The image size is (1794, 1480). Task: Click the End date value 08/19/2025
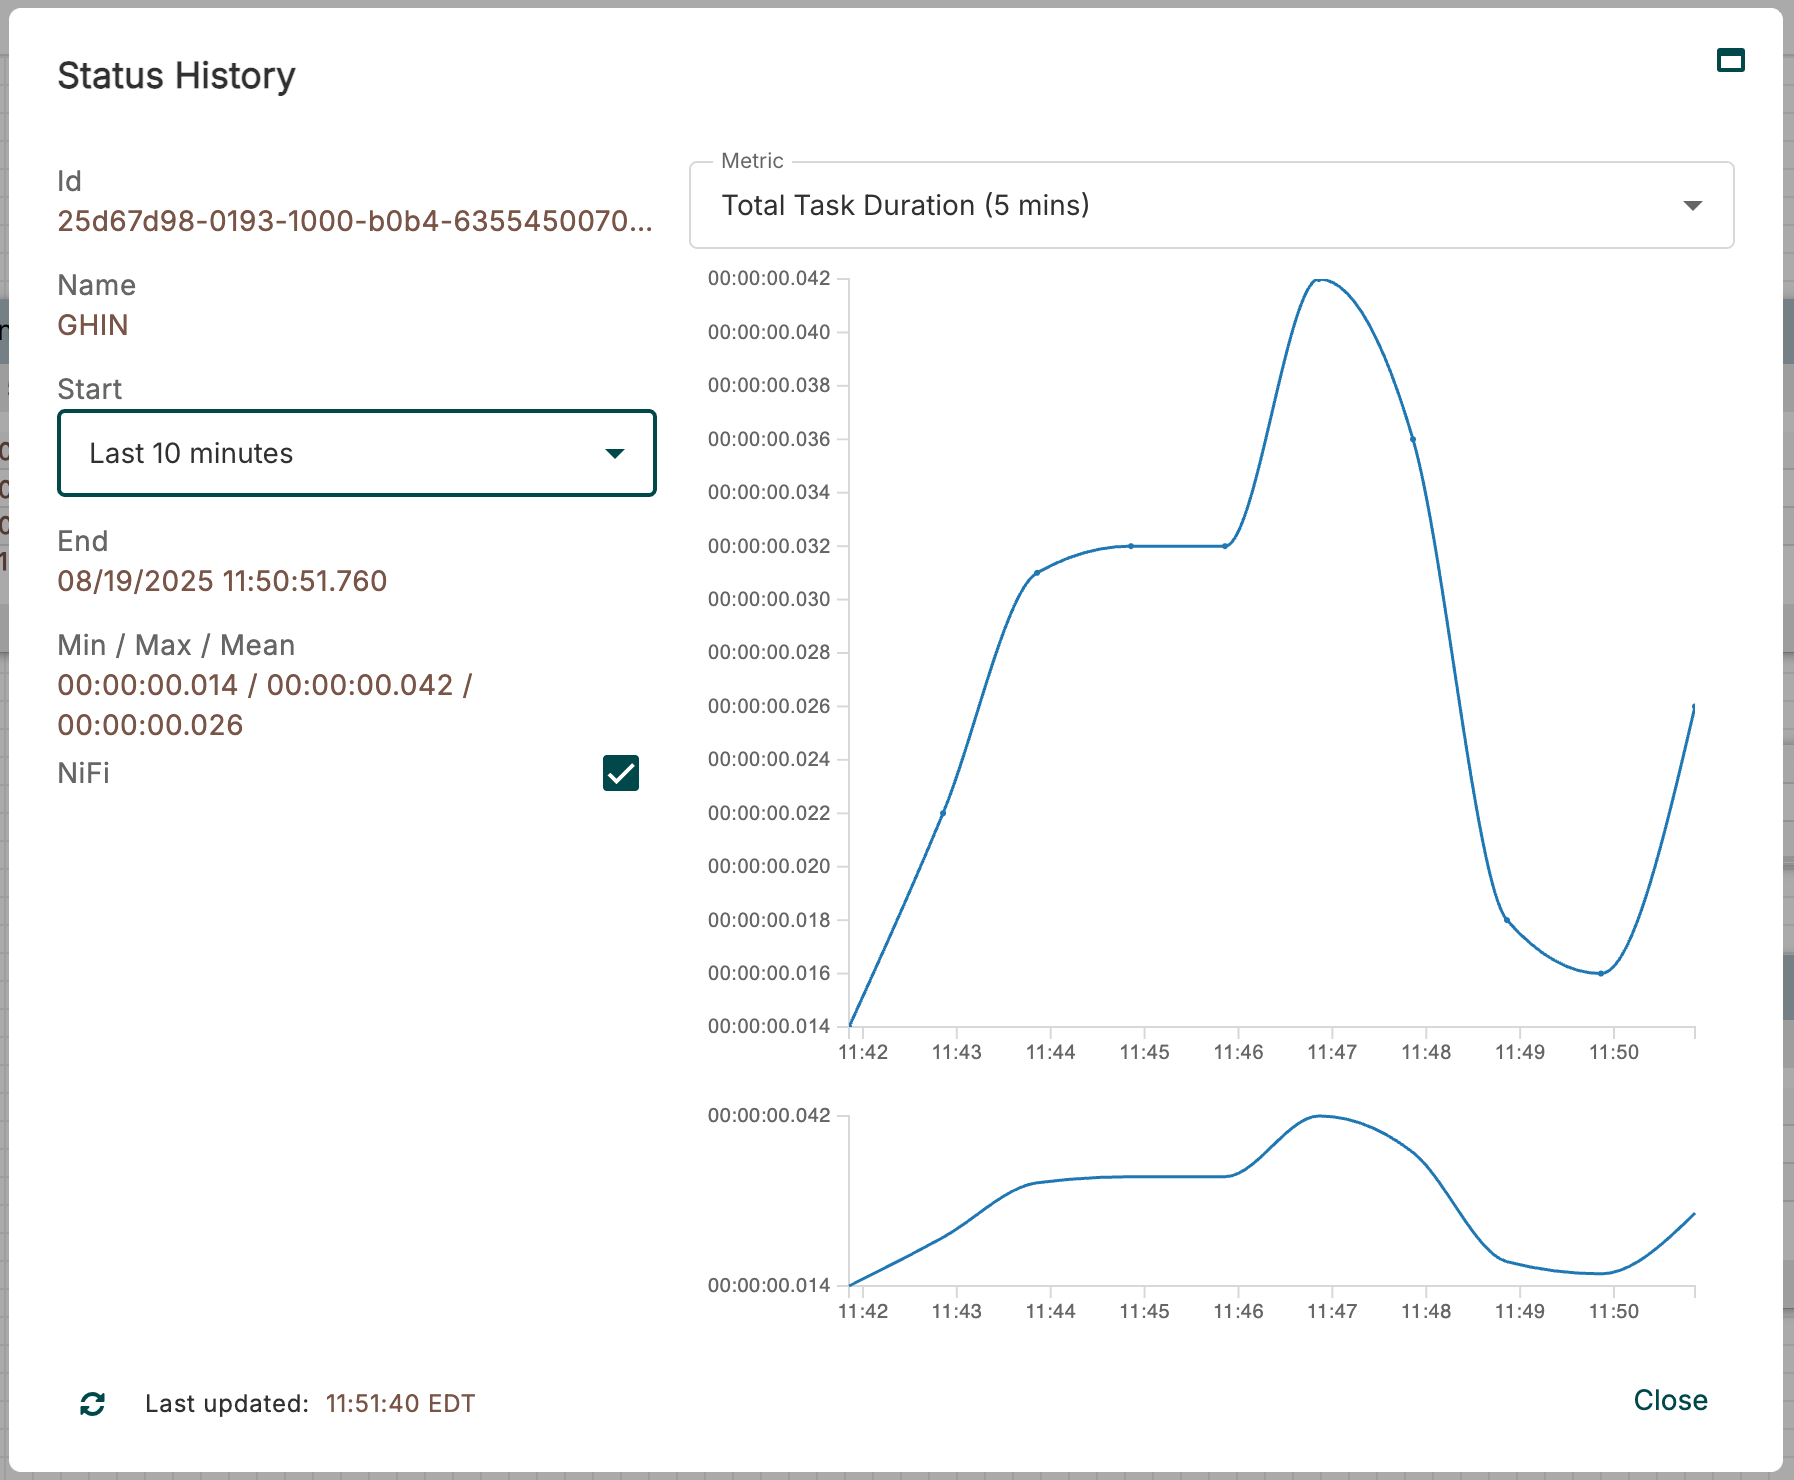(222, 581)
